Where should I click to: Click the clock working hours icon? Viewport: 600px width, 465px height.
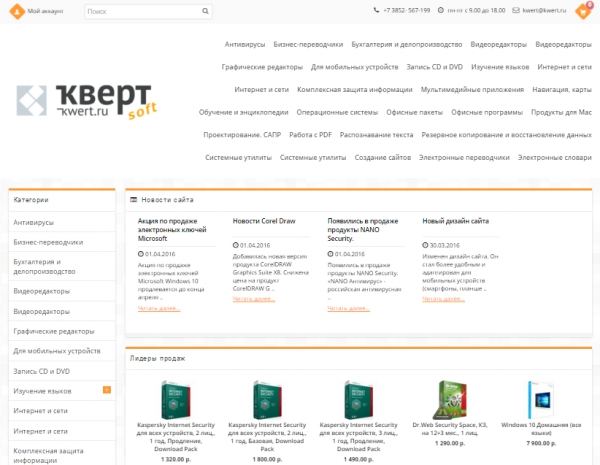(441, 10)
